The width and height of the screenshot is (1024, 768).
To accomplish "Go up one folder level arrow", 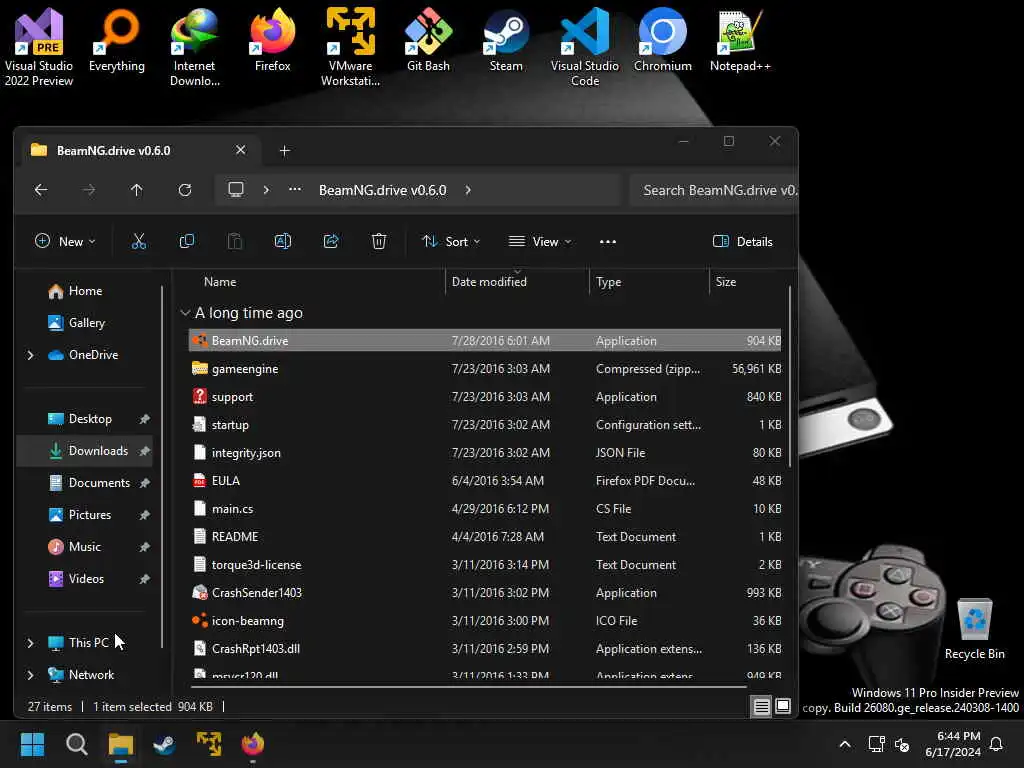I will click(x=136, y=190).
